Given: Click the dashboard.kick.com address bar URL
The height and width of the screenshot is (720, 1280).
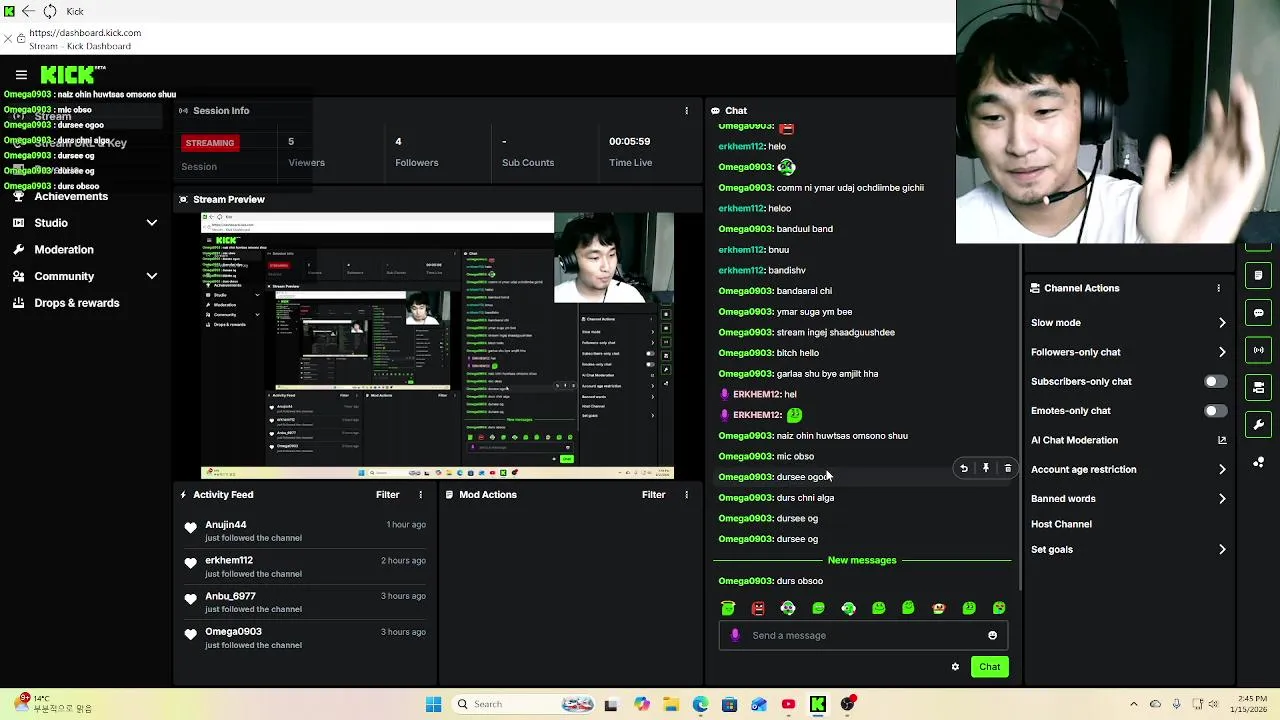Looking at the screenshot, I should [85, 33].
